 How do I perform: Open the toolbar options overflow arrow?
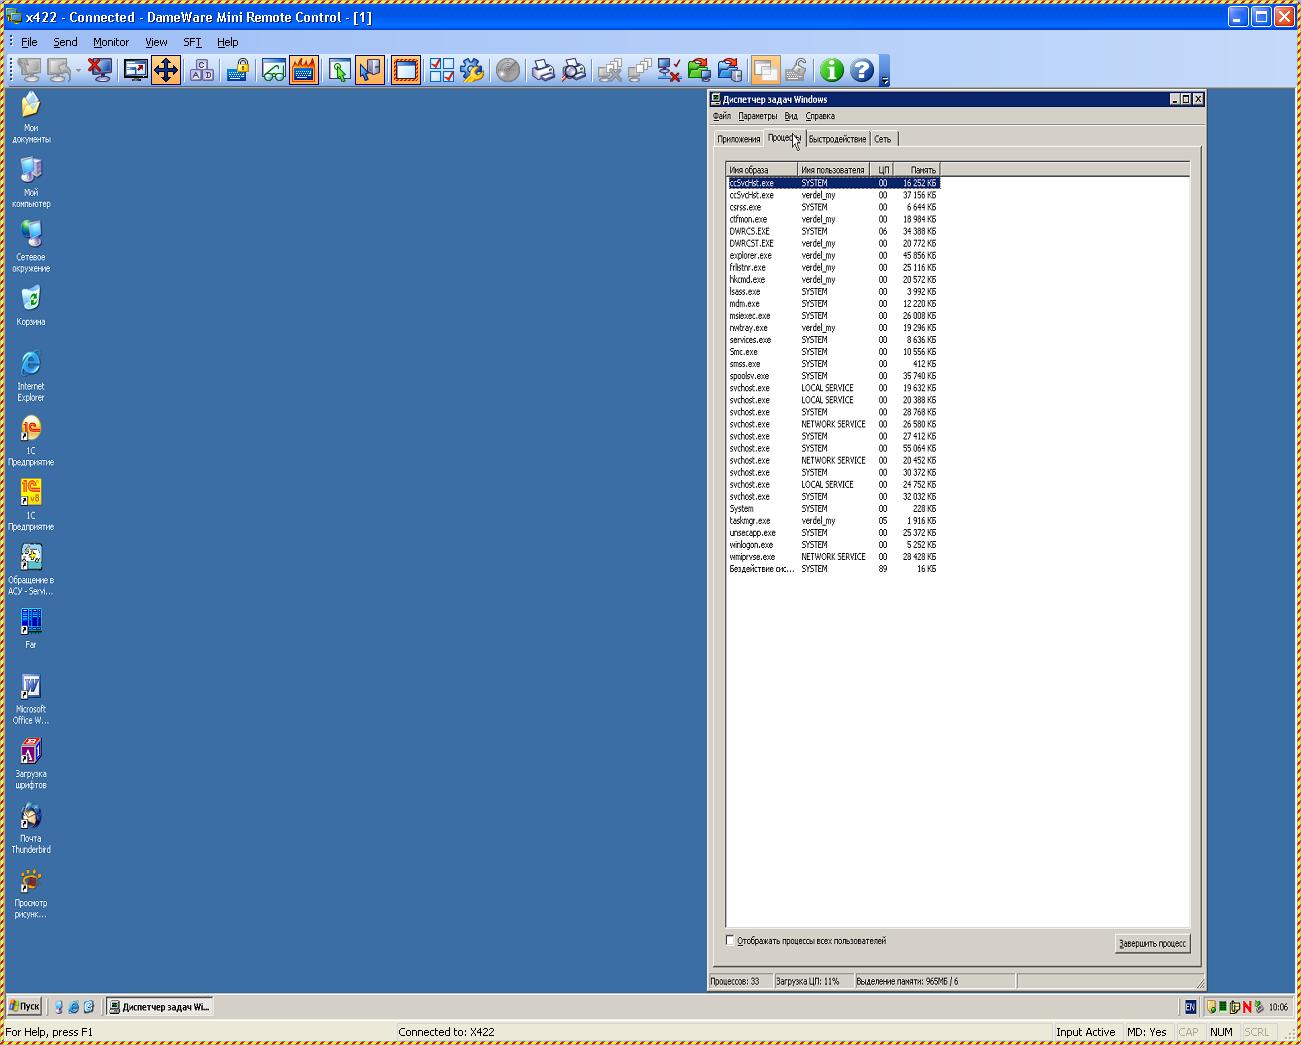point(884,71)
